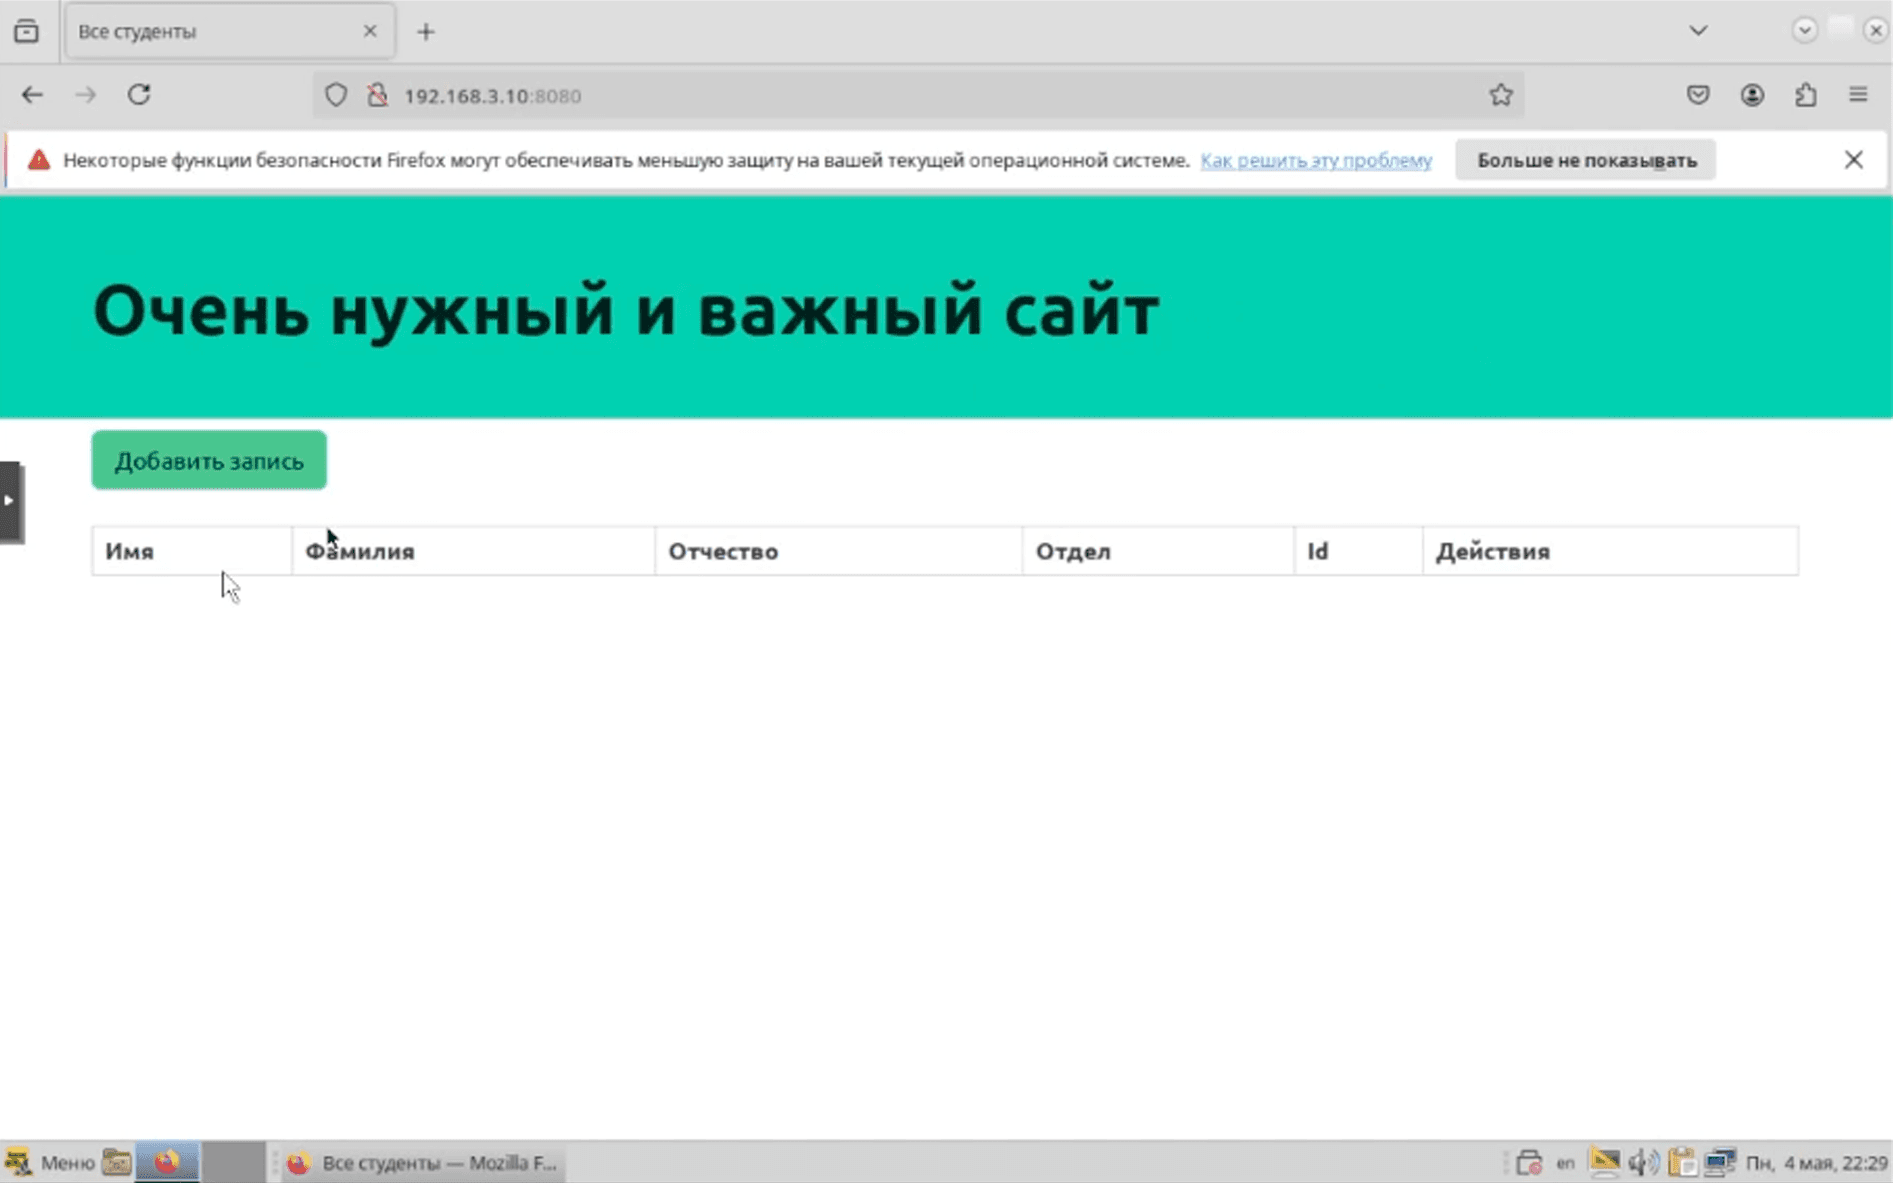
Task: Open the 'Меню' start menu in taskbar
Action: click(50, 1162)
